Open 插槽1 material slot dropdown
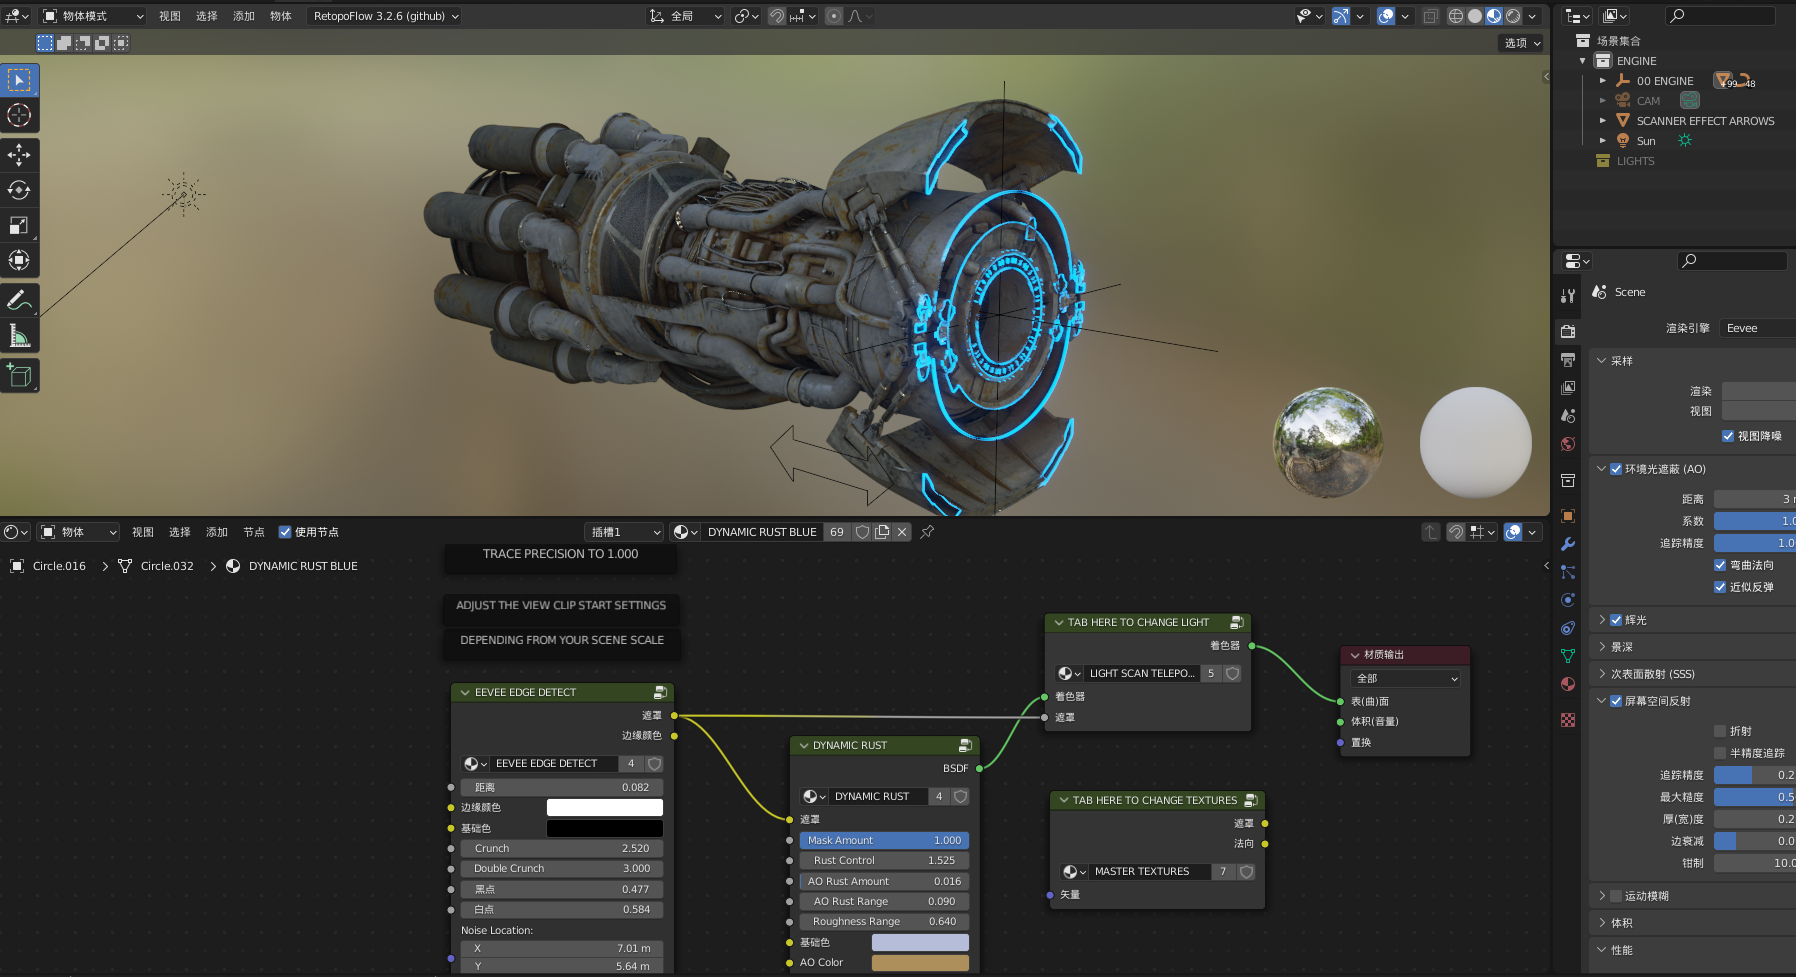The height and width of the screenshot is (977, 1796). pyautogui.click(x=624, y=532)
